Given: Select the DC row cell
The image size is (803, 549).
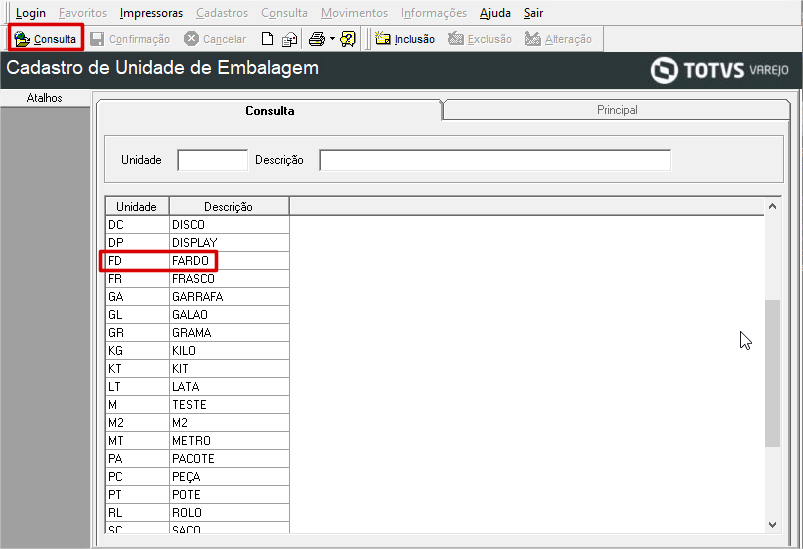Looking at the screenshot, I should click(137, 225).
